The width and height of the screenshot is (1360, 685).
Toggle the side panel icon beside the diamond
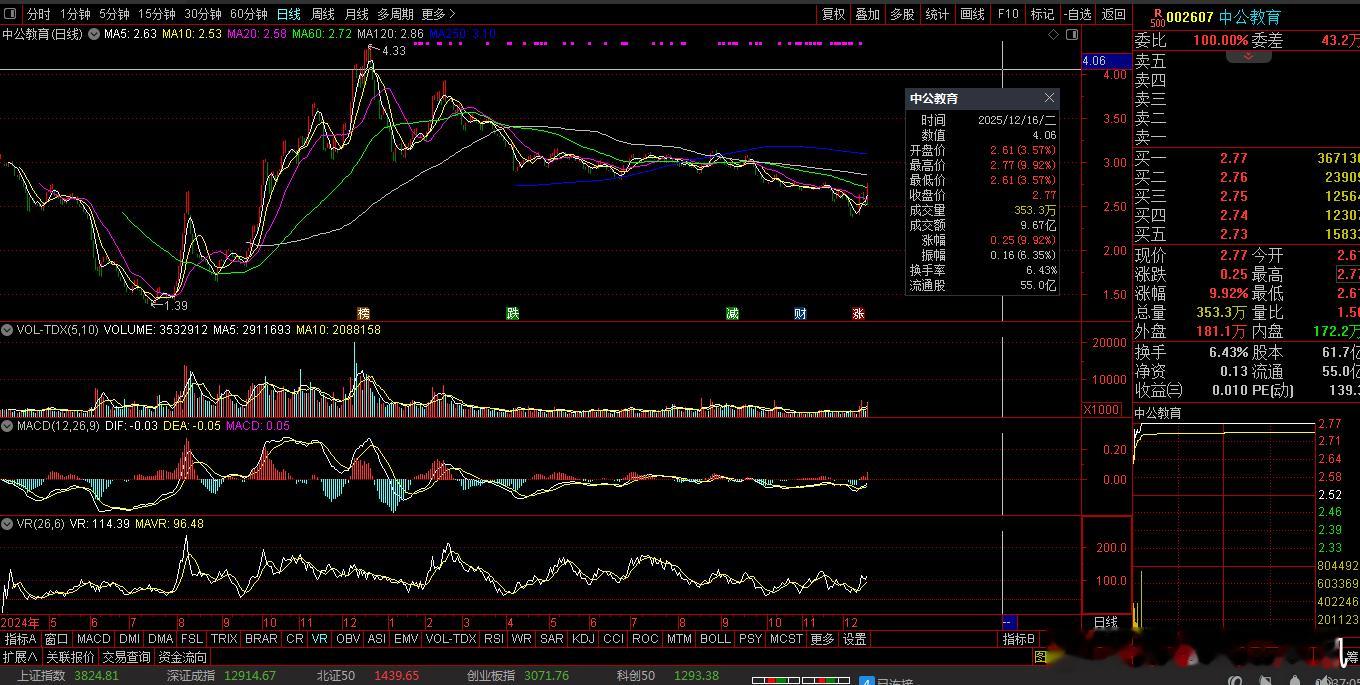pos(1072,34)
